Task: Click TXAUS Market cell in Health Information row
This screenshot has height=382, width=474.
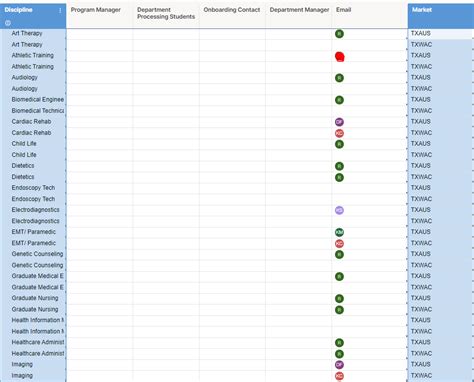Action: (441, 320)
